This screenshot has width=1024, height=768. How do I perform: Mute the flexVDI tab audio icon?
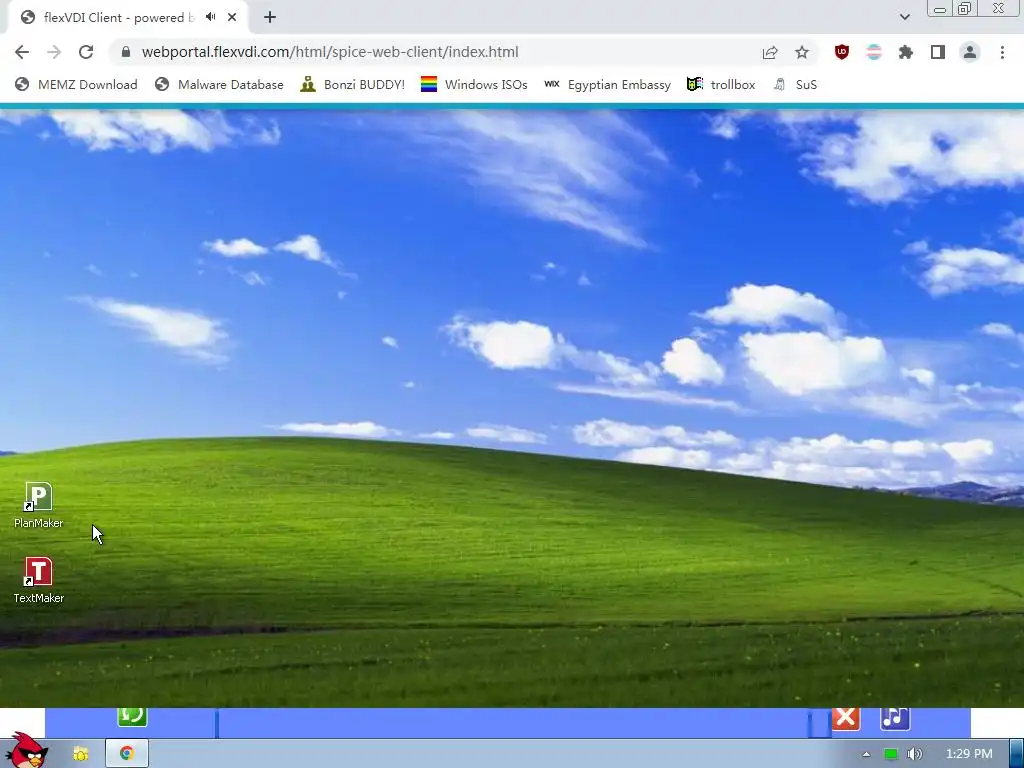[210, 17]
